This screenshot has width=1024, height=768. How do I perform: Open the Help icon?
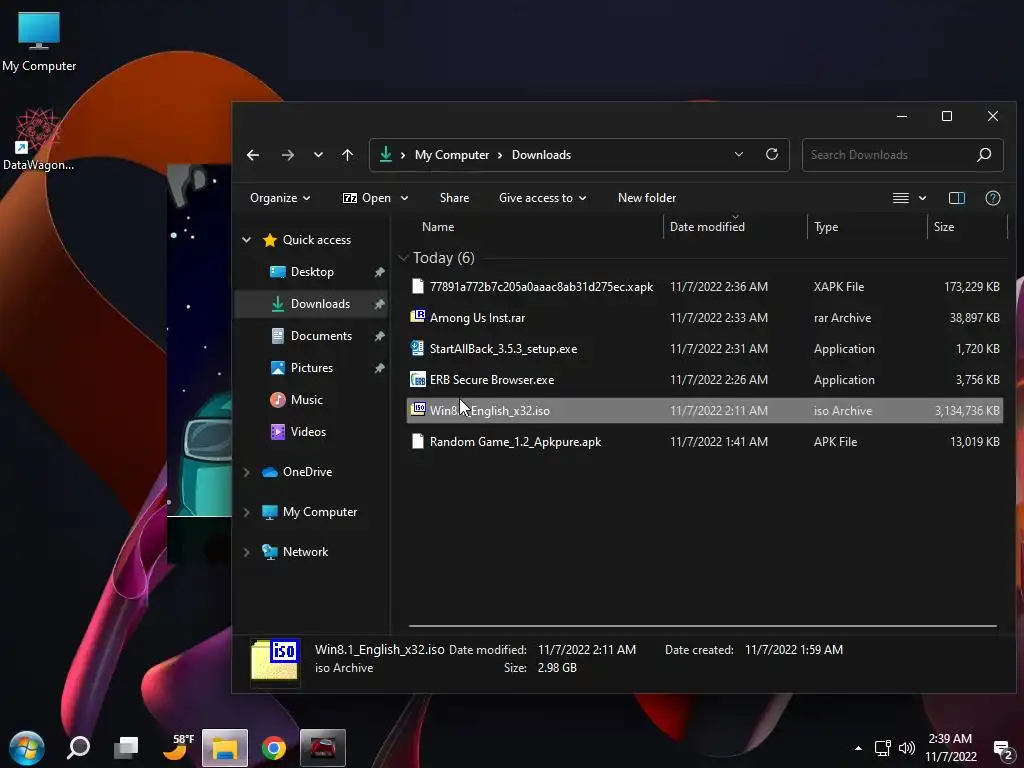click(993, 198)
